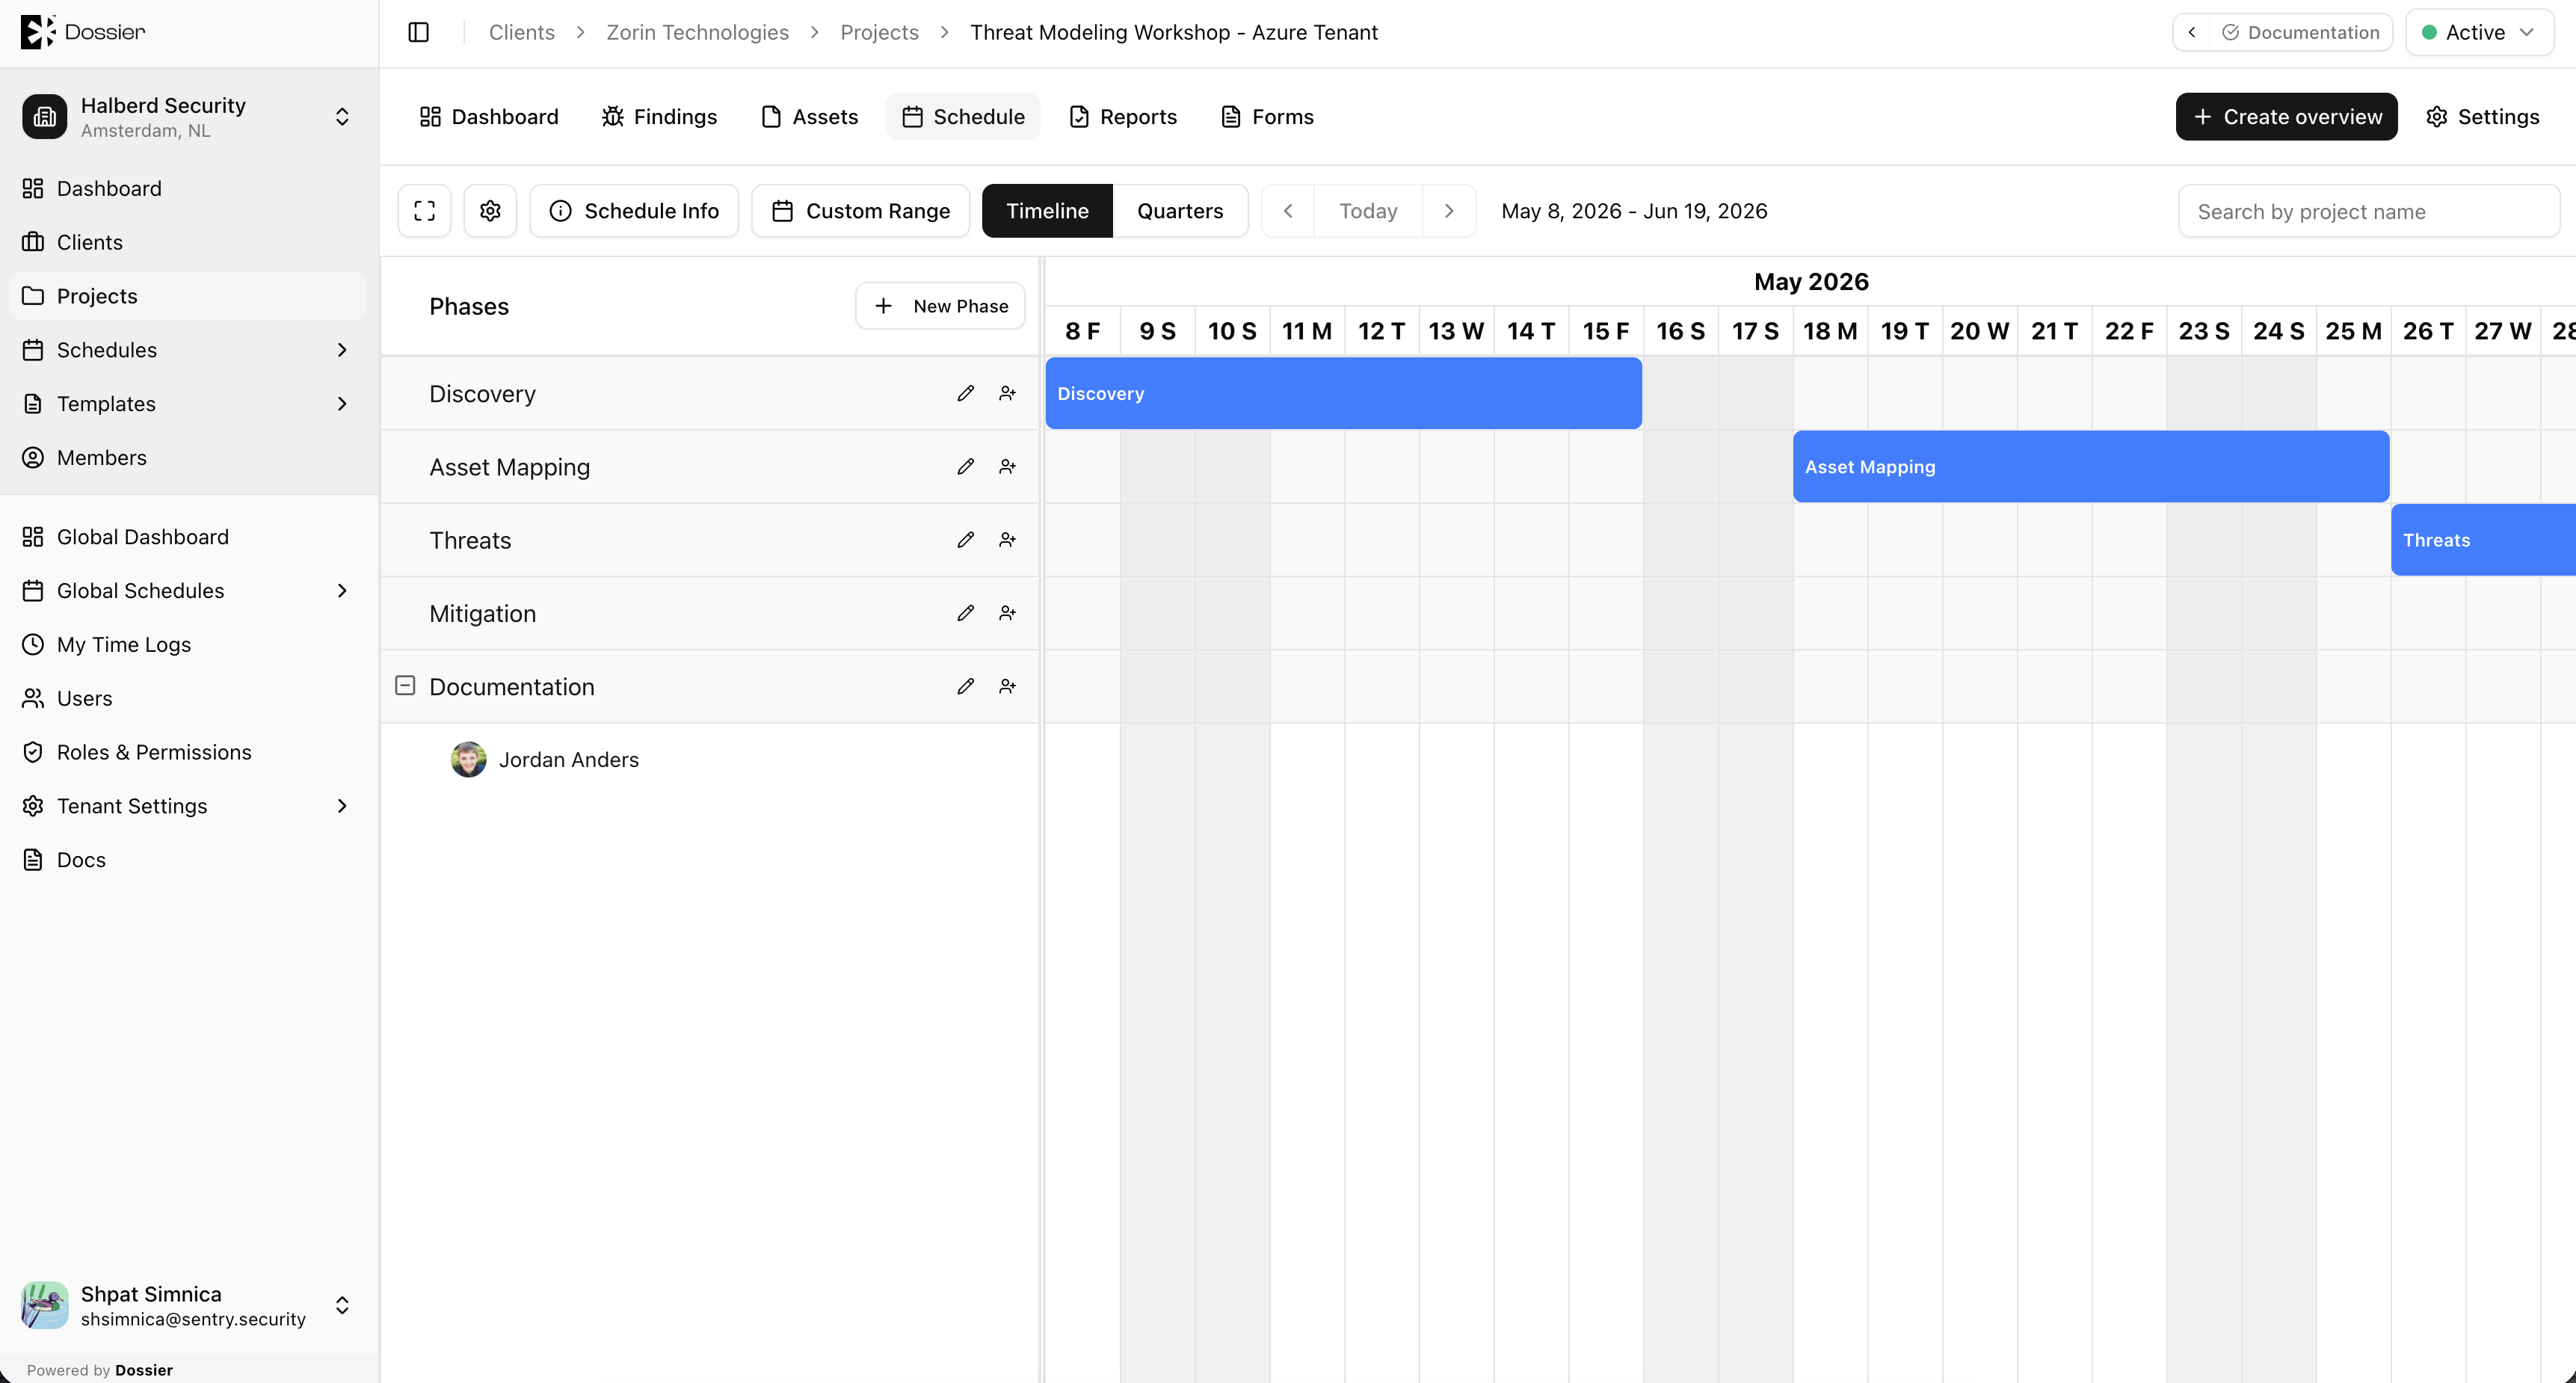Open Shpat Simnica user menu
The image size is (2576, 1383).
(x=189, y=1305)
